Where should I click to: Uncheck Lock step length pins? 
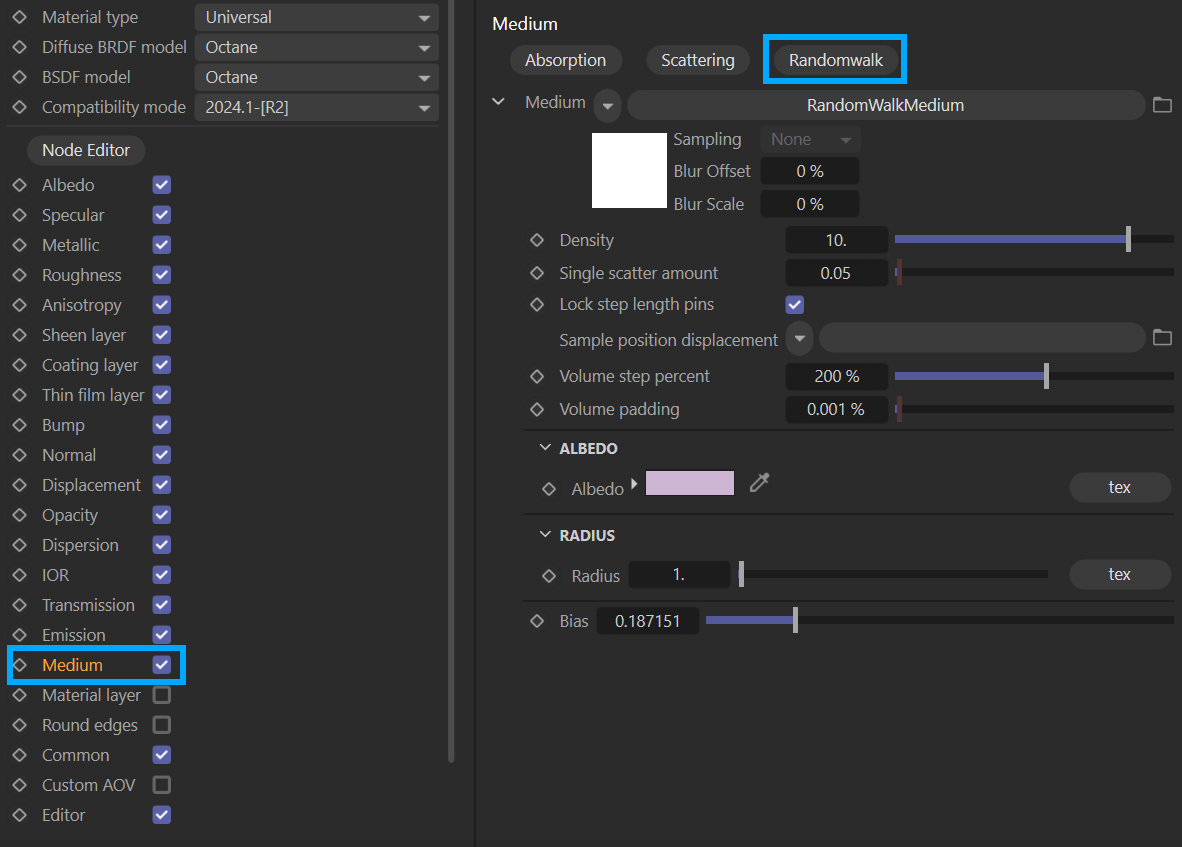[795, 304]
